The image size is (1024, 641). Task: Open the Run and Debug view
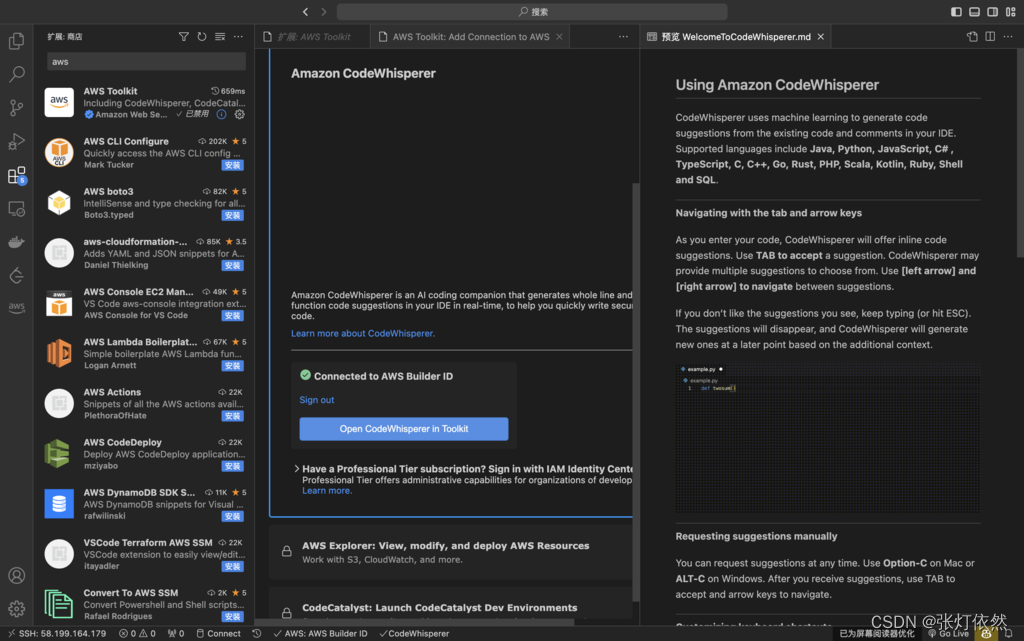tap(16, 141)
